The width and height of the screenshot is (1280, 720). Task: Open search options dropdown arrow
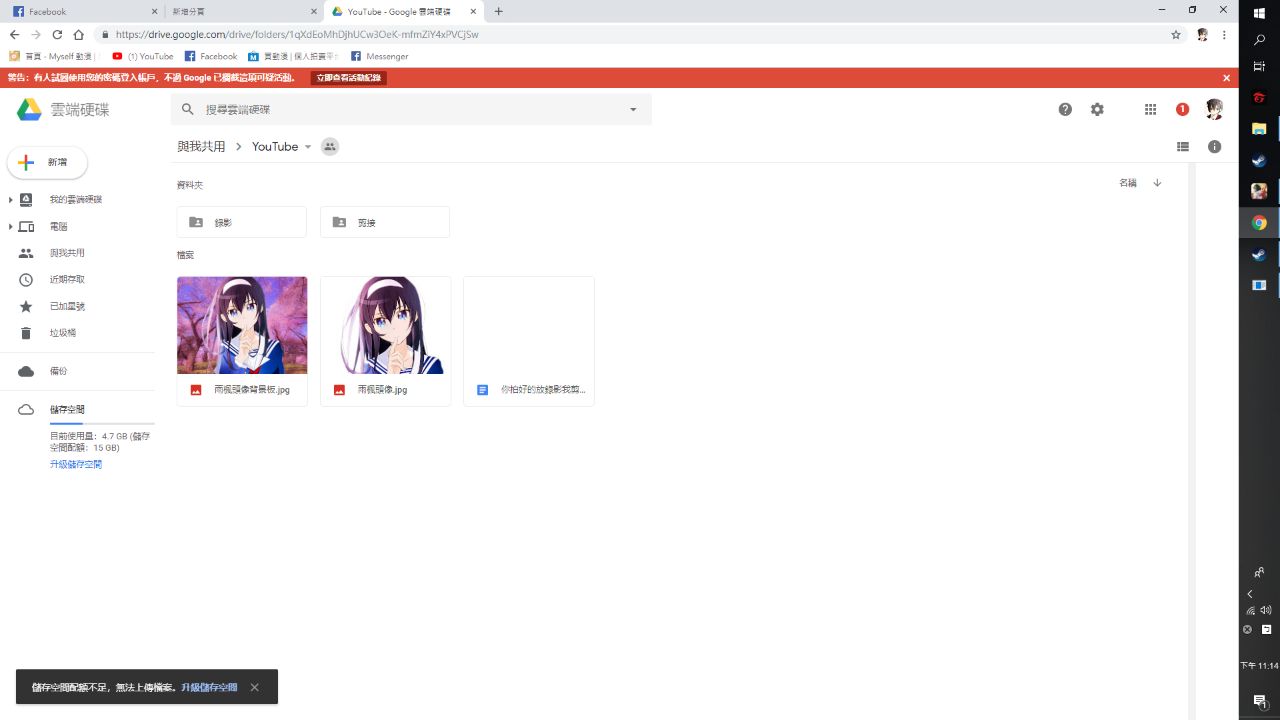pyautogui.click(x=633, y=109)
